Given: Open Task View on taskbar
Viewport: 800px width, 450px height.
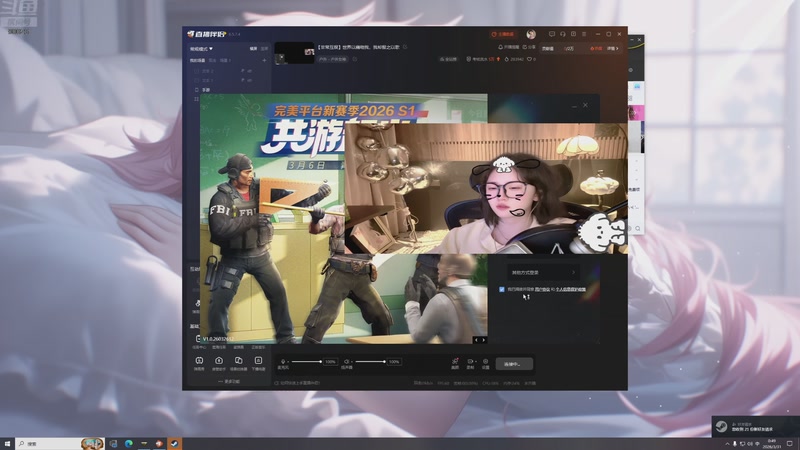Looking at the screenshot, I should click(x=113, y=444).
